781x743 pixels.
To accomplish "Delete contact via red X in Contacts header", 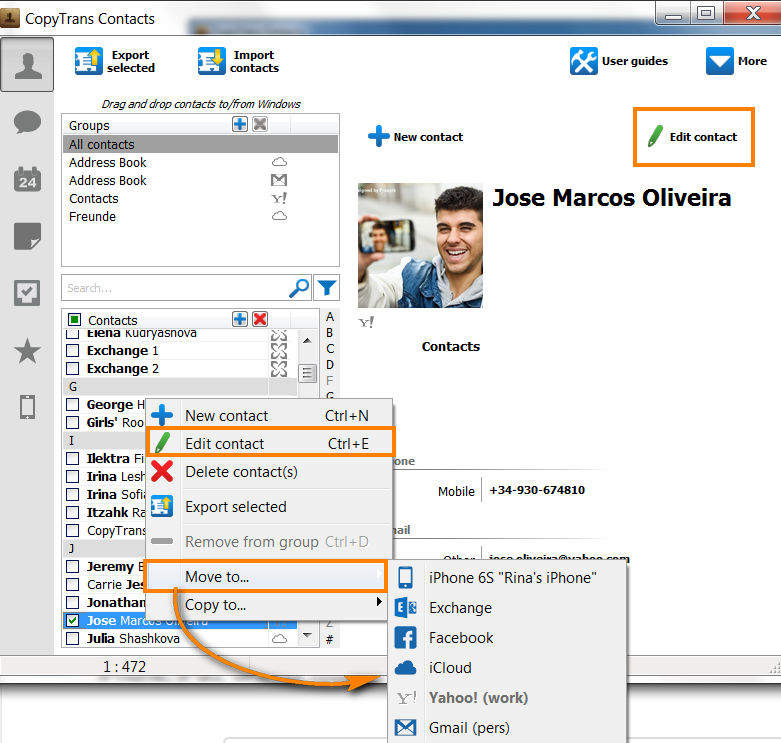I will [x=260, y=319].
